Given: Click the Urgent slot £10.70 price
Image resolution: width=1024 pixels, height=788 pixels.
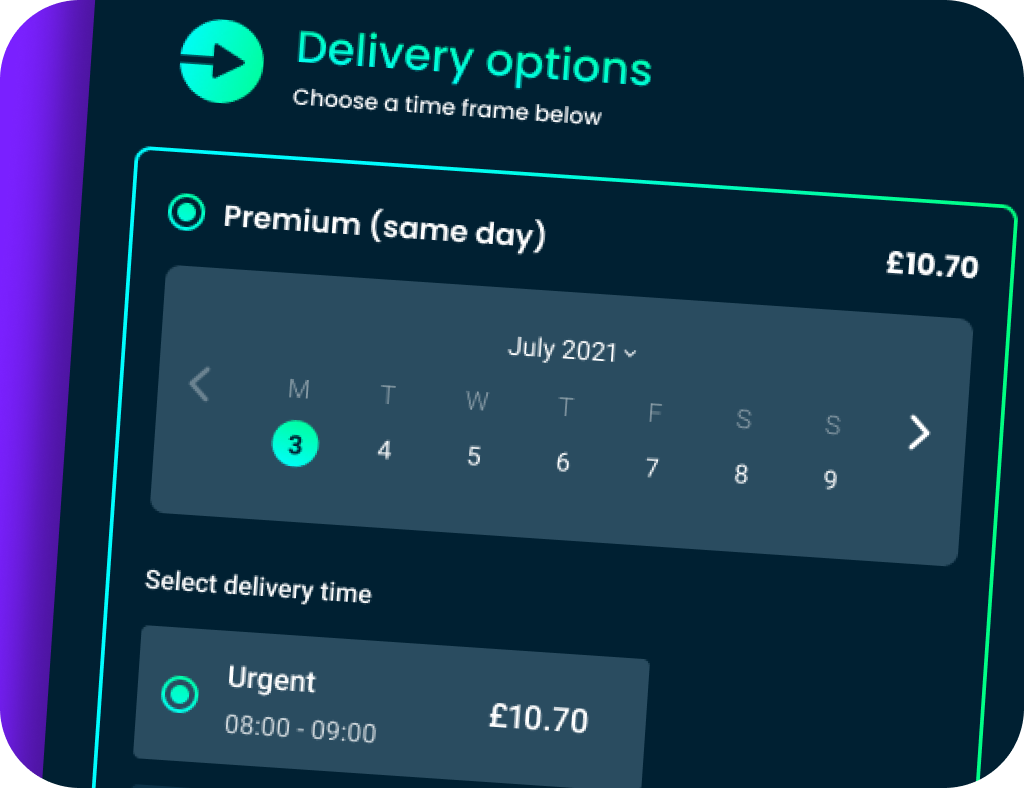Looking at the screenshot, I should pyautogui.click(x=538, y=718).
